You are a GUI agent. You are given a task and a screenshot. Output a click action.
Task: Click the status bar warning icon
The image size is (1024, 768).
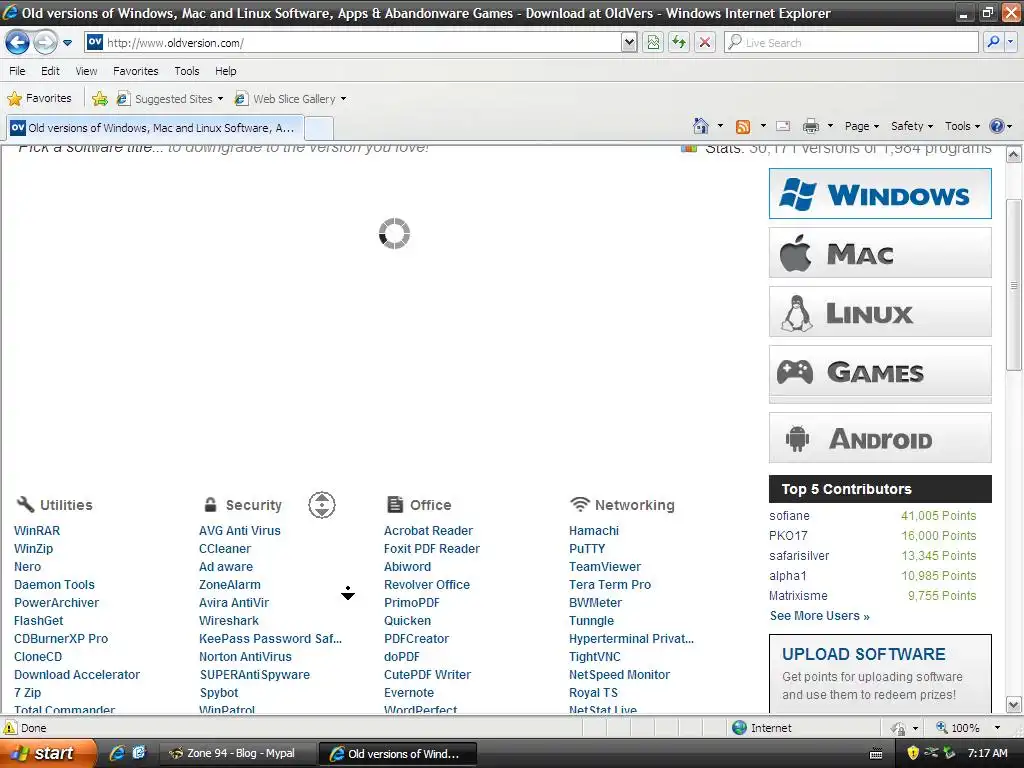coord(10,728)
